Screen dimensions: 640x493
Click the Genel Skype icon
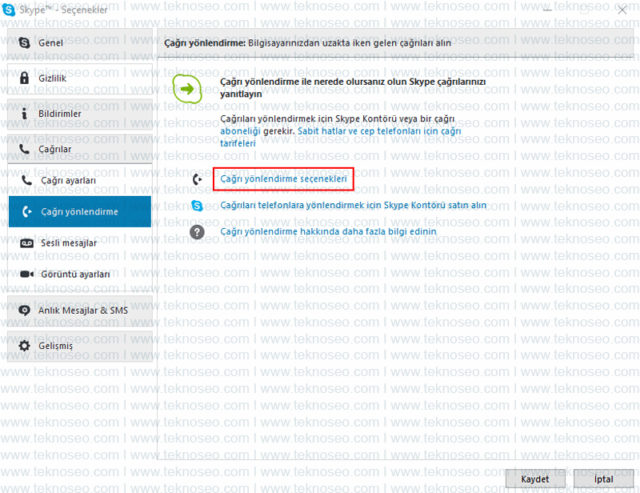[x=24, y=42]
